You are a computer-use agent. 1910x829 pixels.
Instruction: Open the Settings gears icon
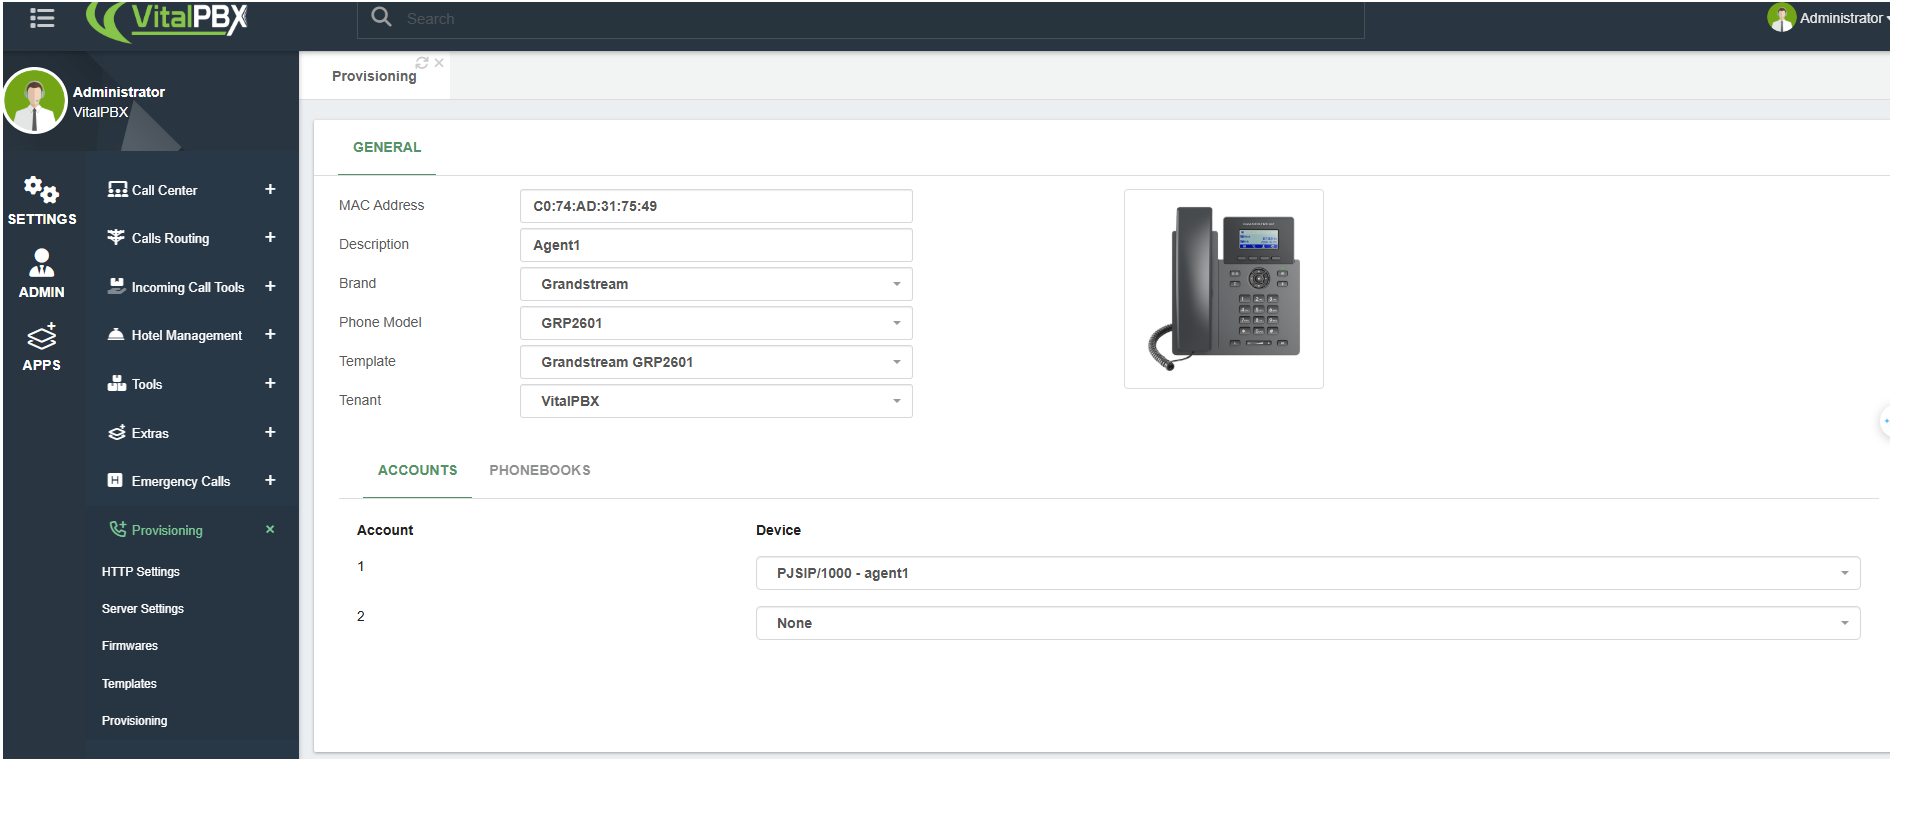click(x=41, y=189)
